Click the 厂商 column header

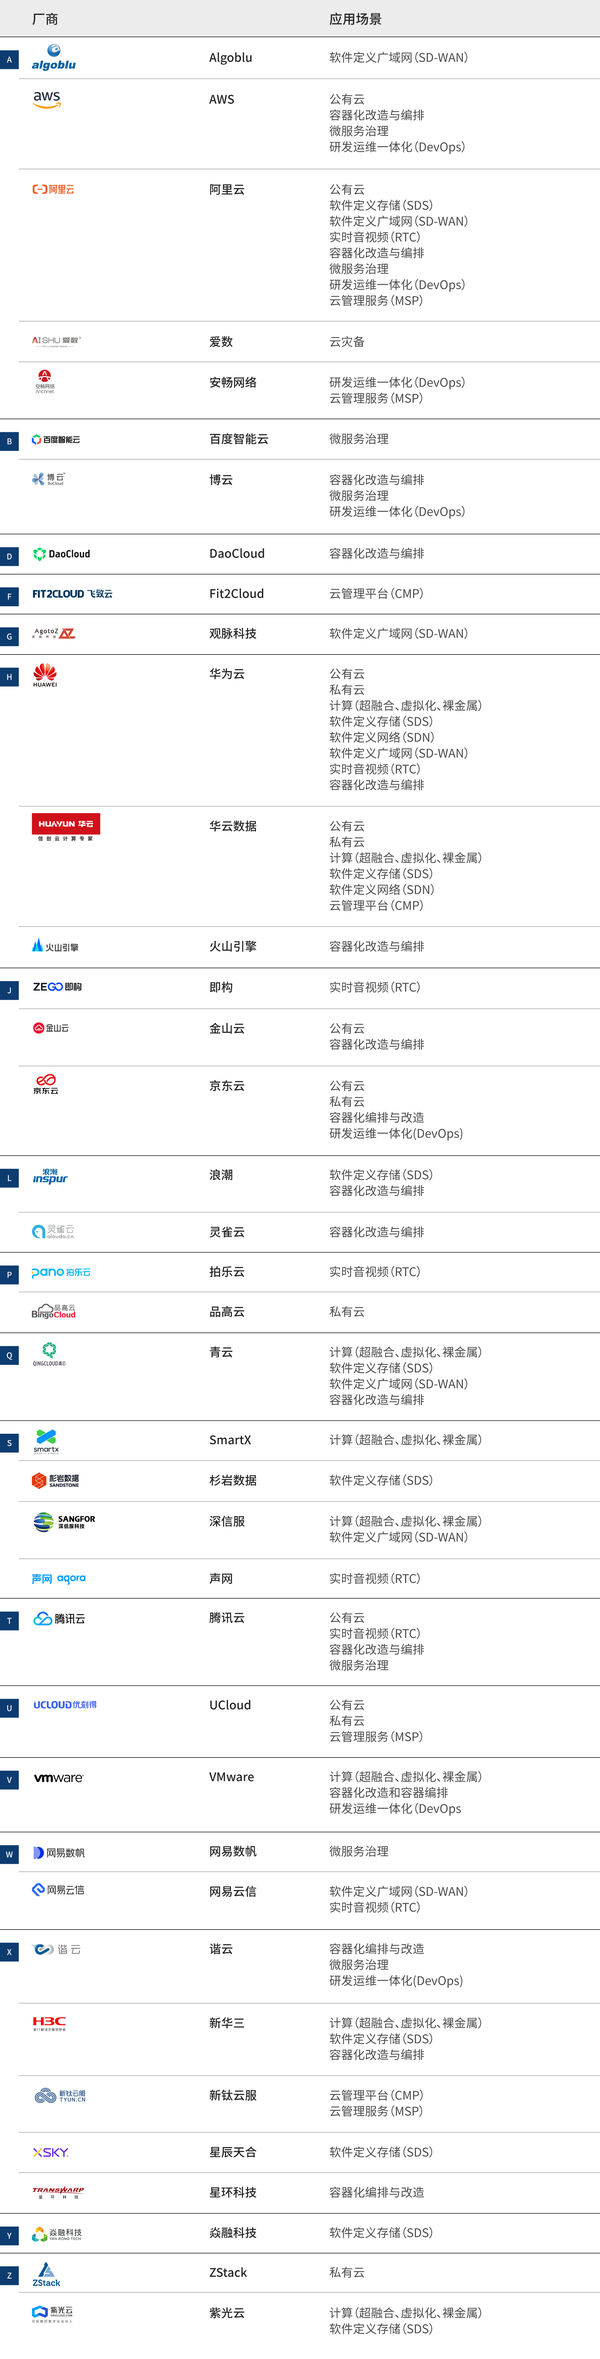pyautogui.click(x=46, y=19)
